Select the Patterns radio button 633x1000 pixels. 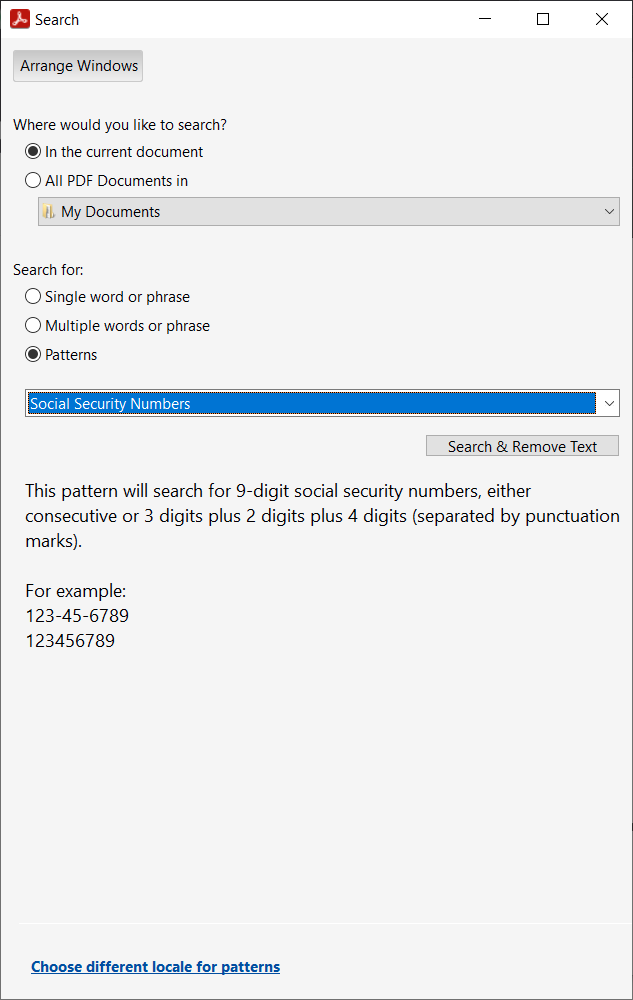tap(34, 355)
